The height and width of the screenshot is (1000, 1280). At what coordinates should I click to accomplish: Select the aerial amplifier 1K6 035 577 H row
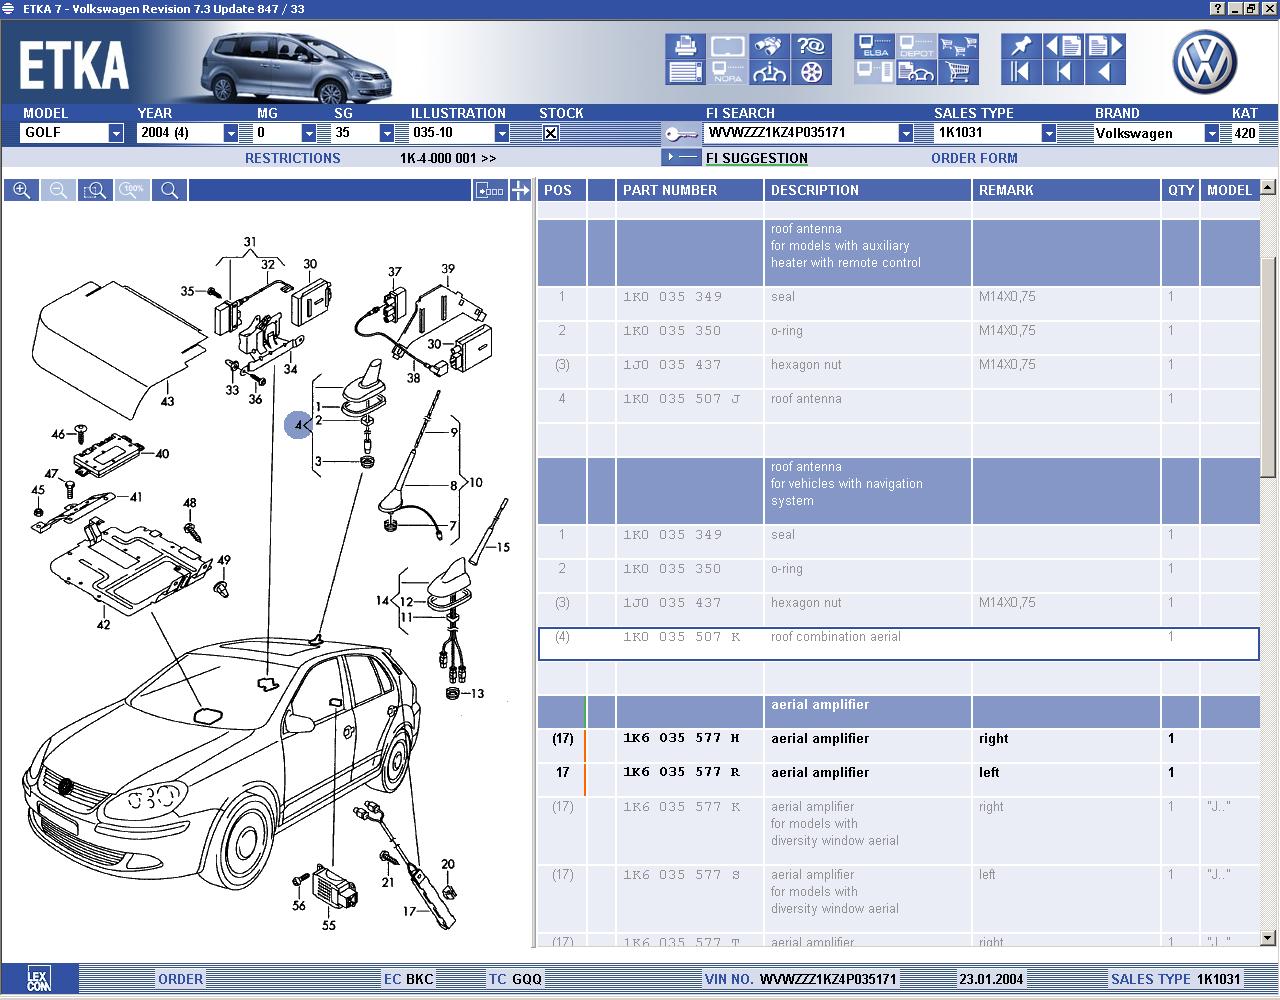(x=820, y=739)
